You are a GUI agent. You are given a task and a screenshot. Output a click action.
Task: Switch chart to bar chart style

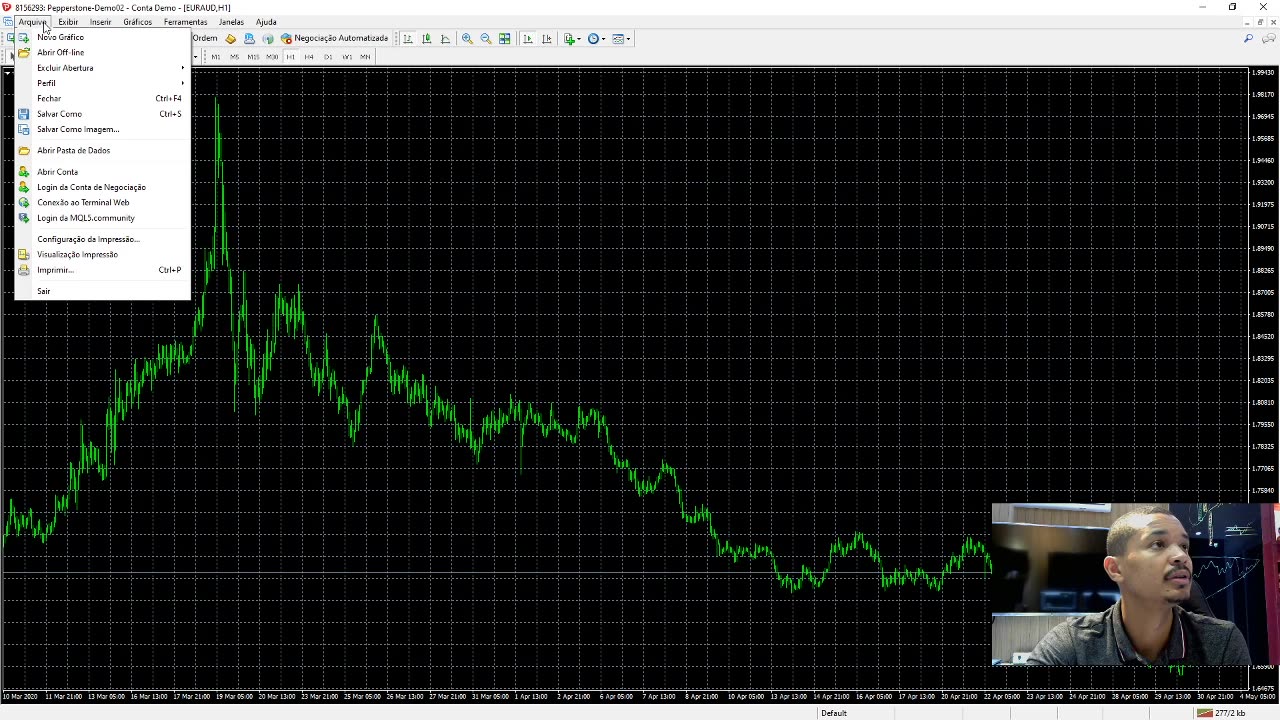[408, 39]
